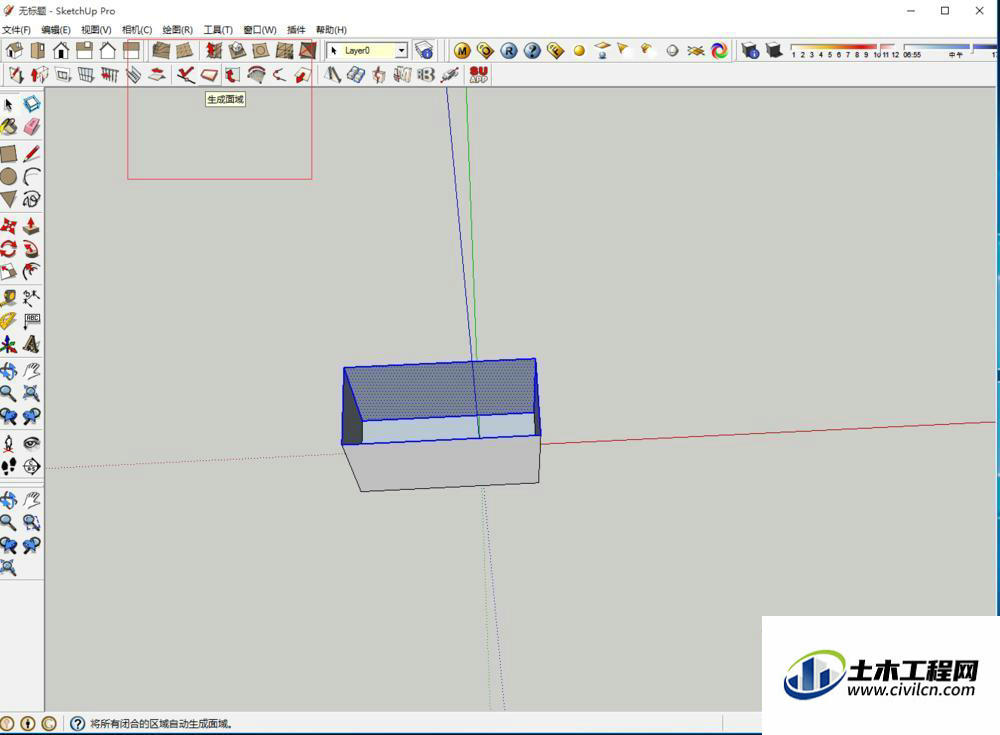
Task: Open the 编辑(E) menu
Action: [56, 30]
